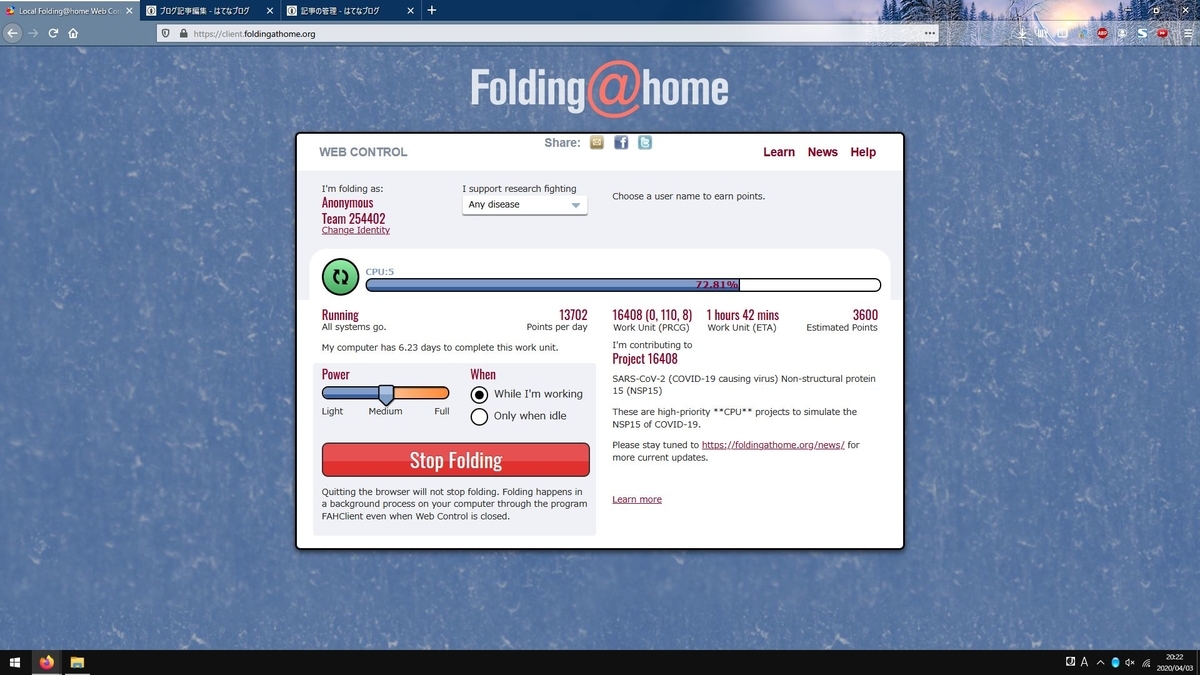Switch to Local Folding@home Web Control tab
This screenshot has height=675, width=1200.
[x=68, y=10]
